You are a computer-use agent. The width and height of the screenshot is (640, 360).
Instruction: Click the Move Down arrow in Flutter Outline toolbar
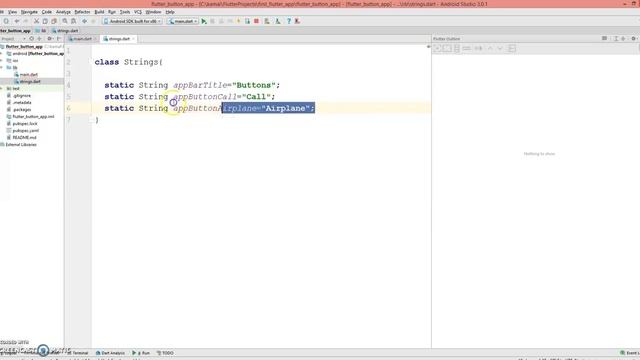pyautogui.click(x=500, y=49)
